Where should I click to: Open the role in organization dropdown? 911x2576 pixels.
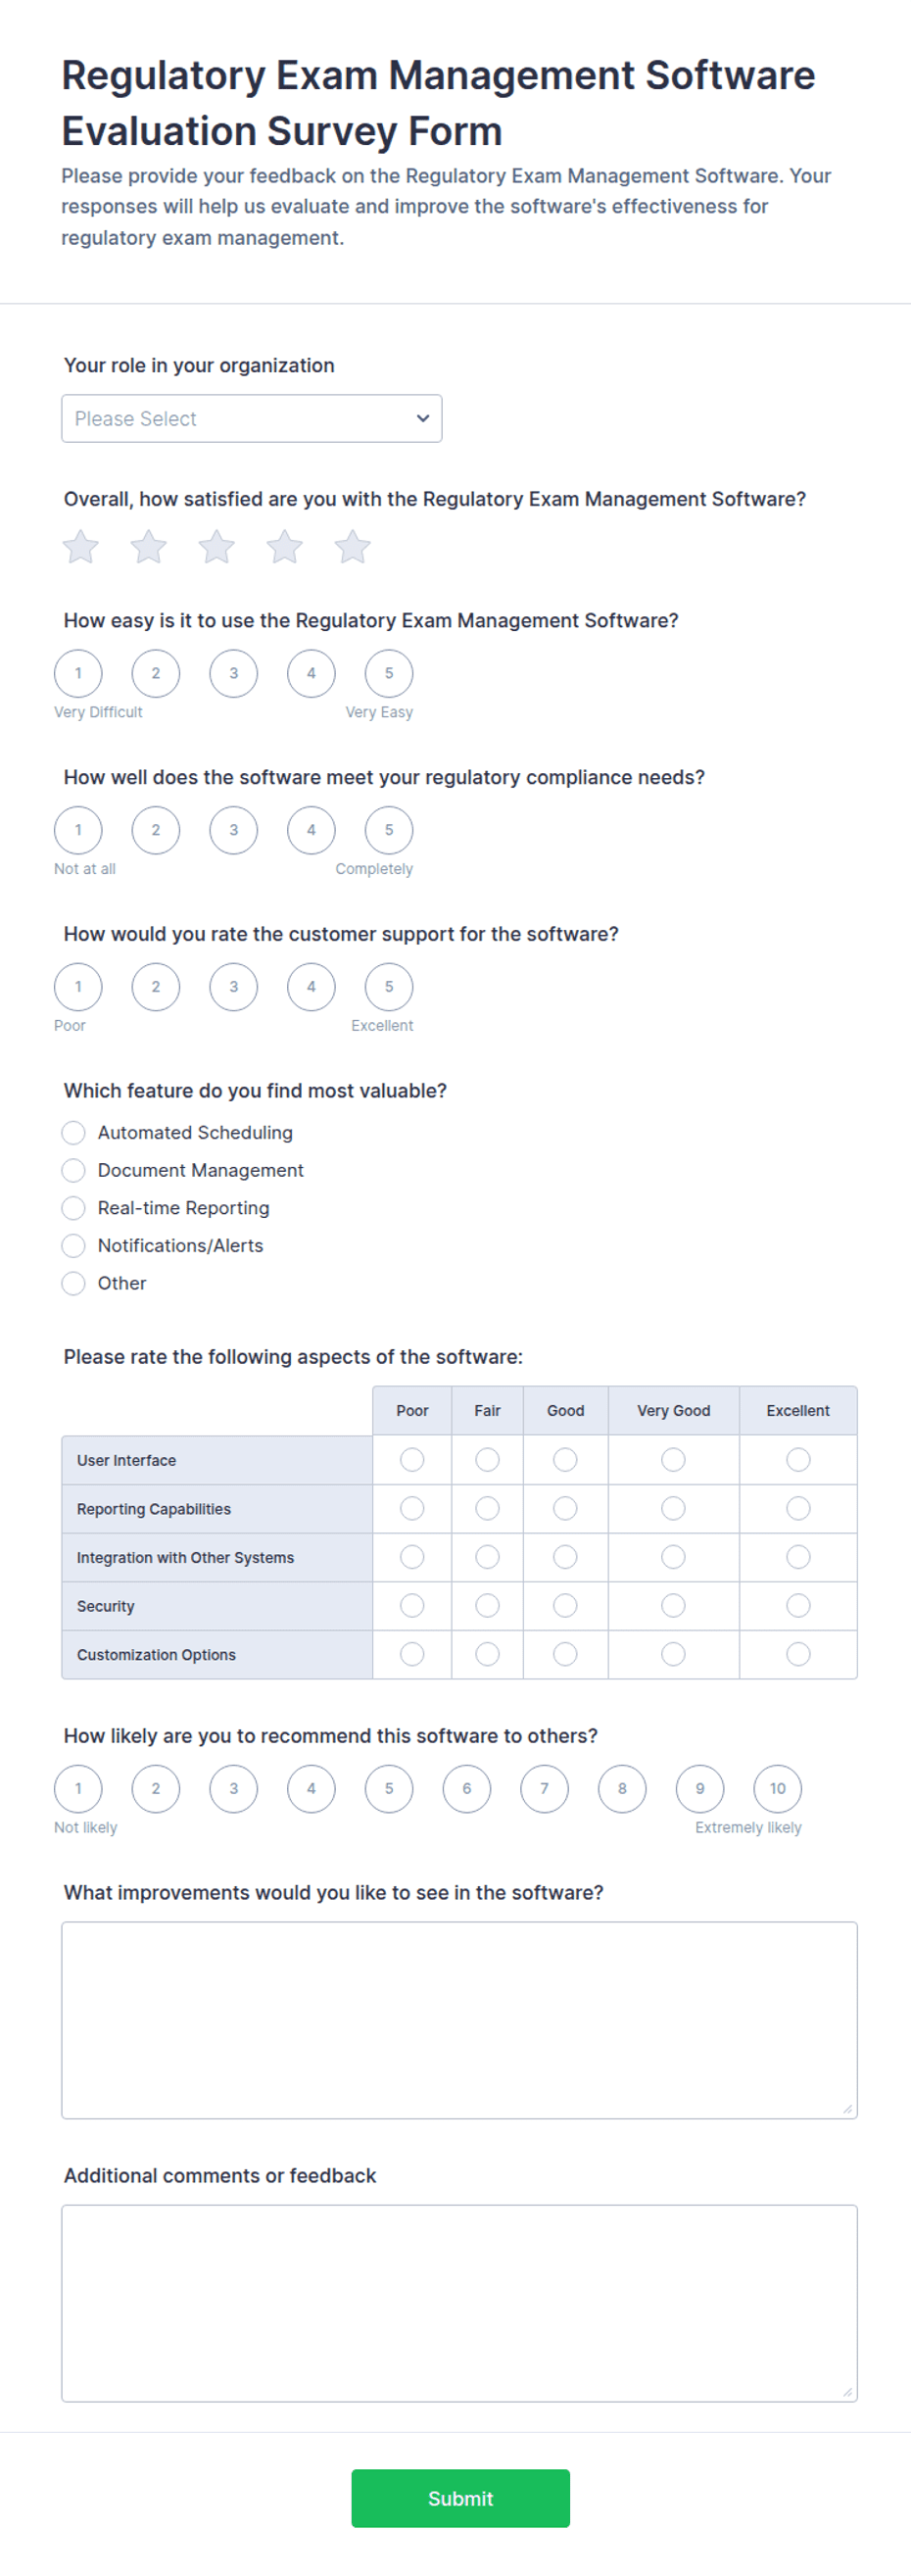coord(252,419)
